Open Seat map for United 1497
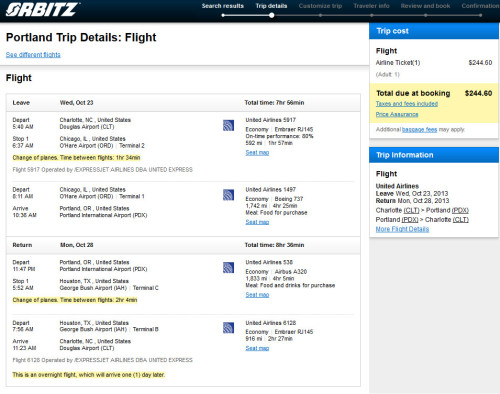The height and width of the screenshot is (394, 500). [257, 222]
